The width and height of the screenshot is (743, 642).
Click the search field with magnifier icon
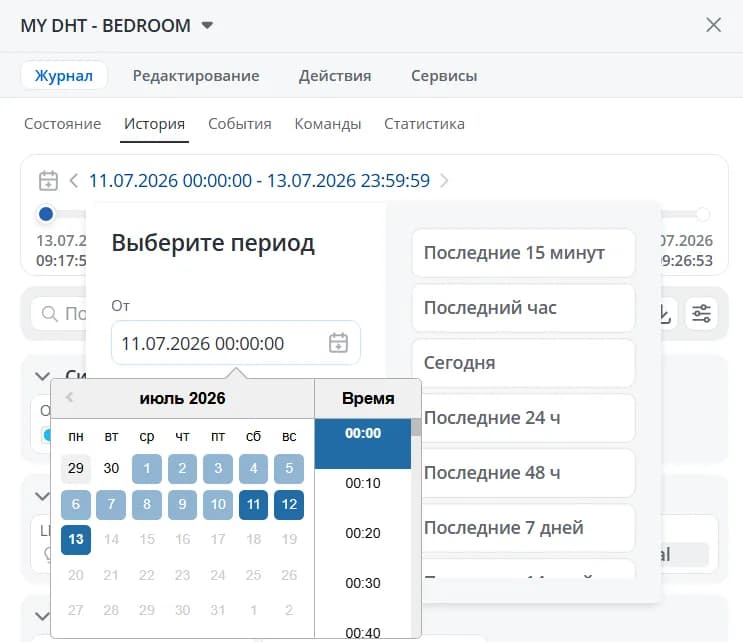point(59,313)
